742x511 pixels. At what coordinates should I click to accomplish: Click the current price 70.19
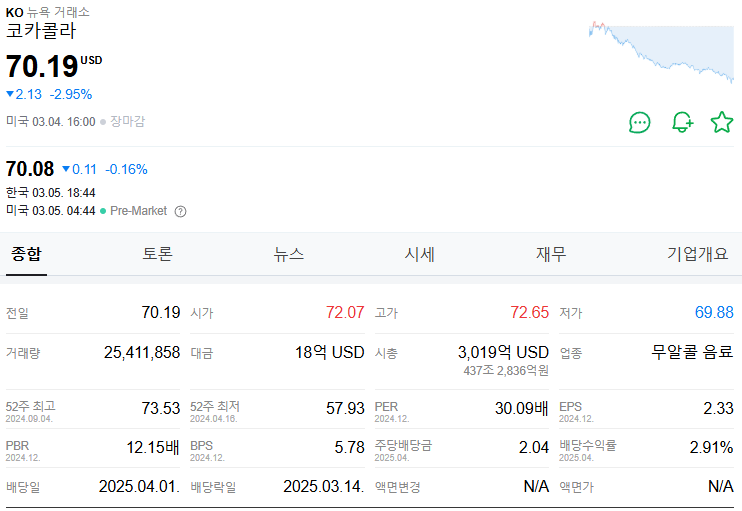point(42,66)
